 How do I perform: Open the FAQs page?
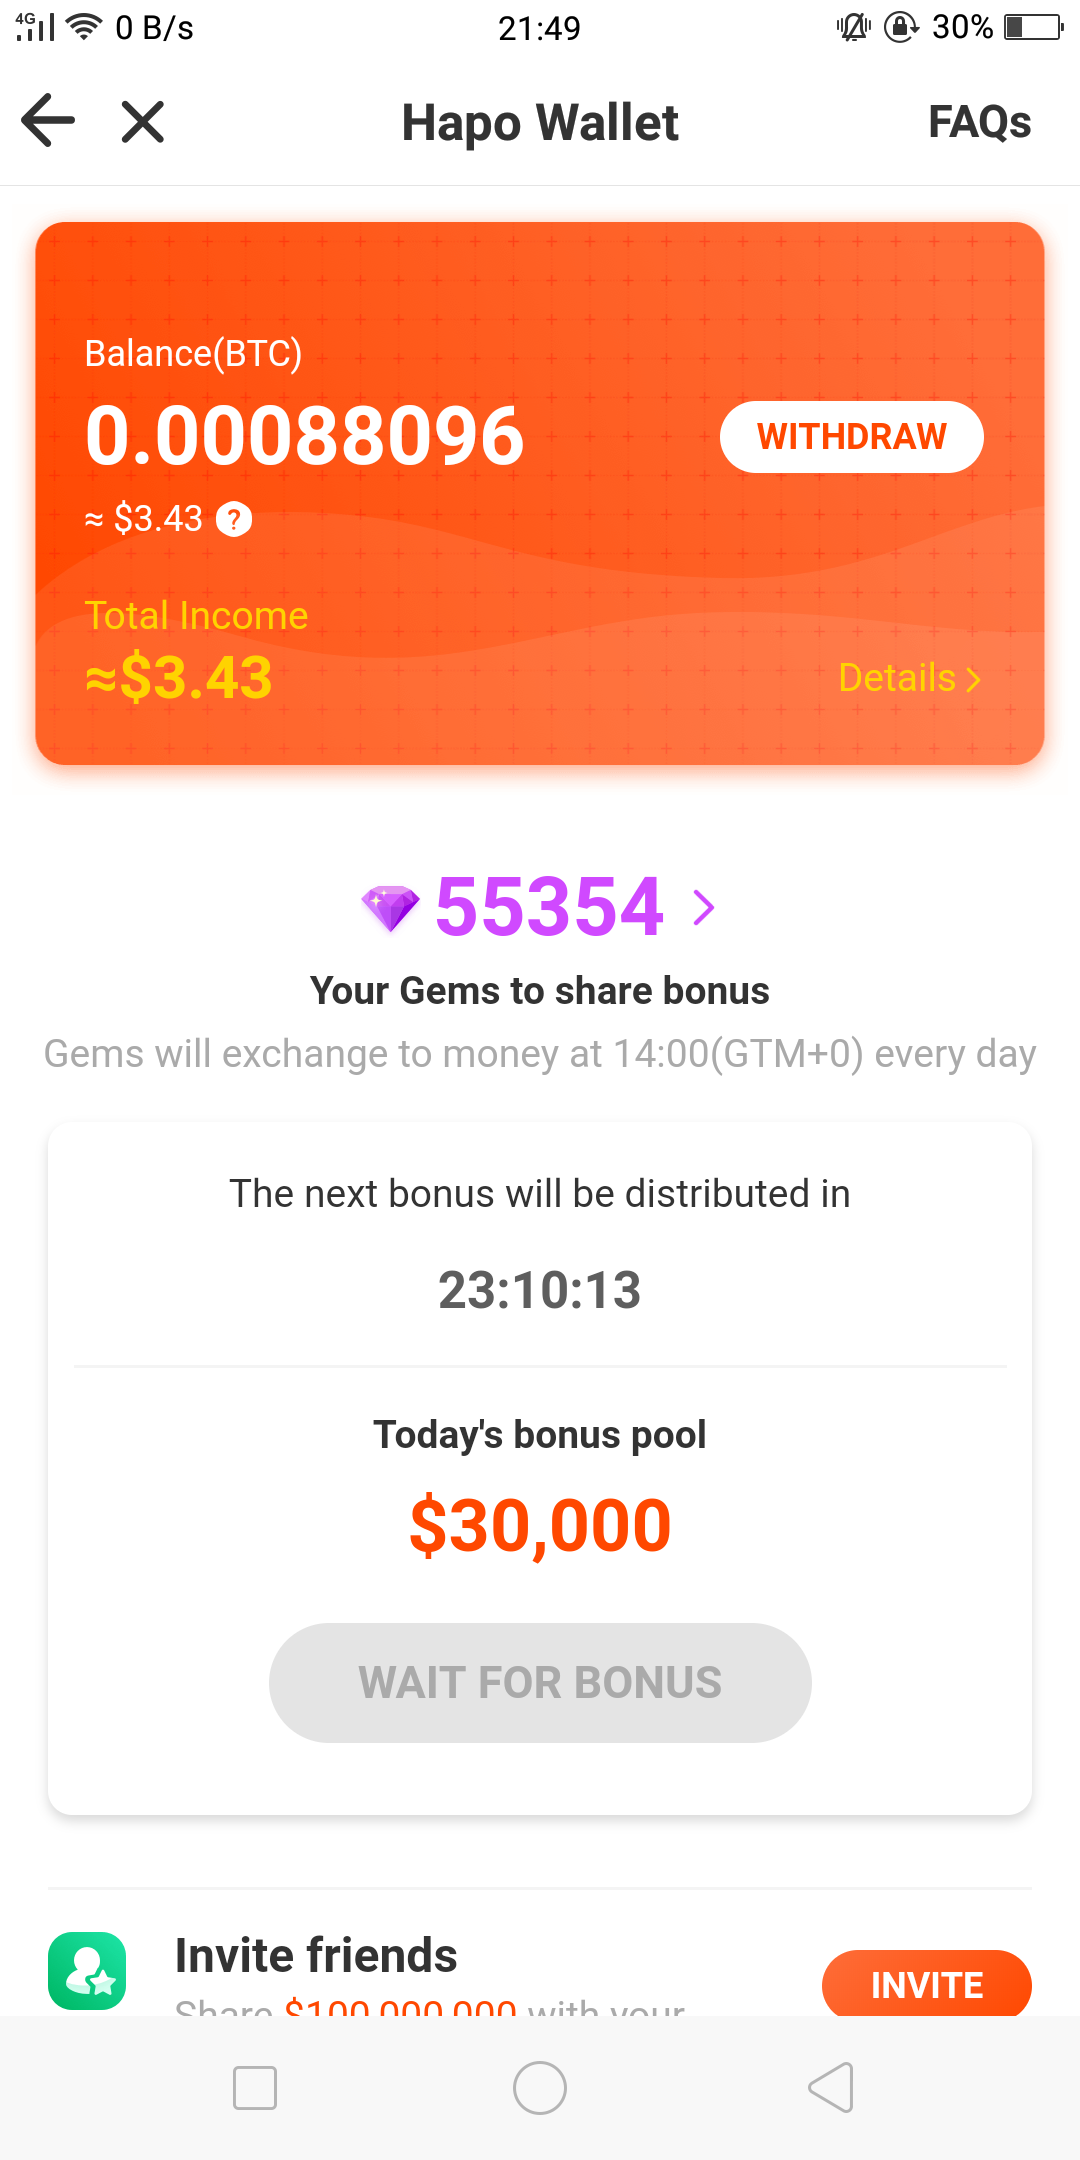[979, 122]
